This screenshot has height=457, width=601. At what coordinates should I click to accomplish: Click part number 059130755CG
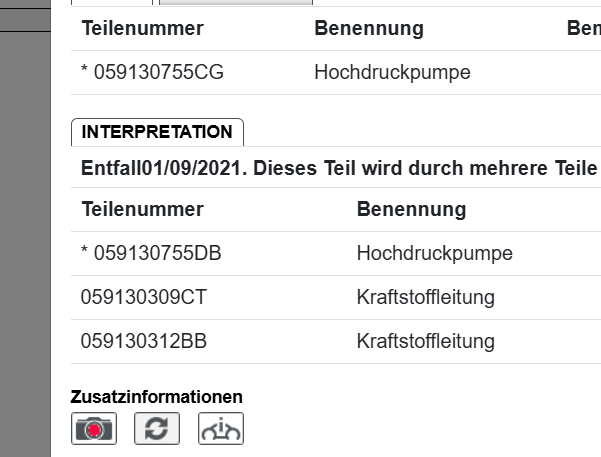point(151,73)
